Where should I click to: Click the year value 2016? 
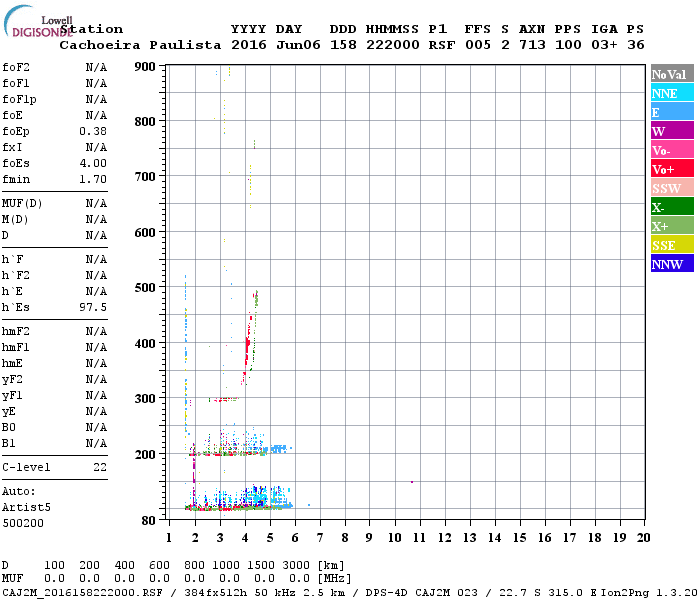click(249, 45)
